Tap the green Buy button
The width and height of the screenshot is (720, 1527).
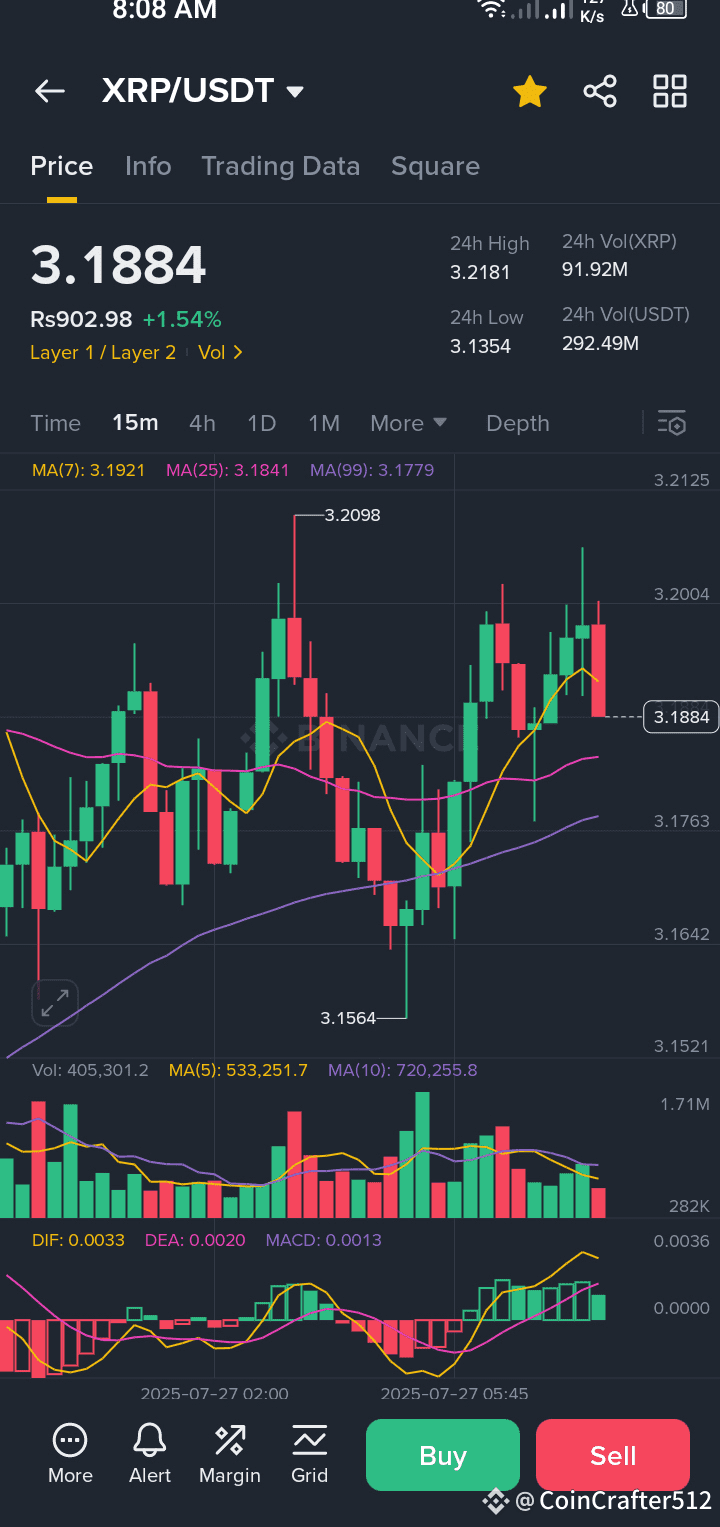coord(443,1455)
